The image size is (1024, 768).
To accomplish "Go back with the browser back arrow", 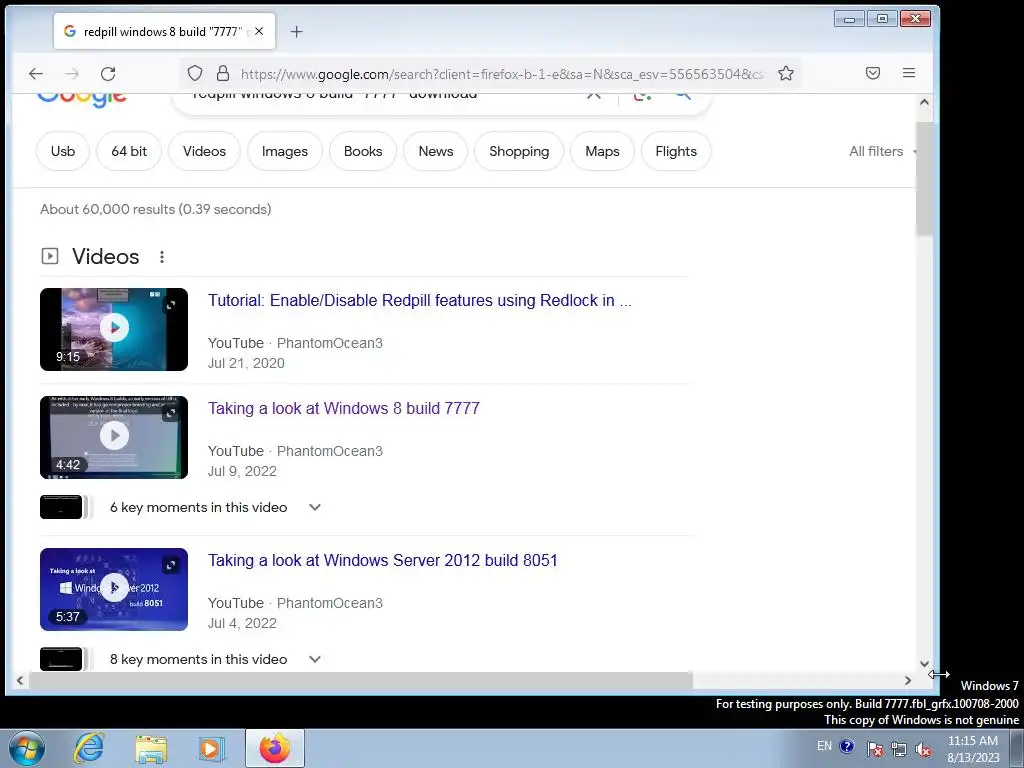I will (36, 74).
